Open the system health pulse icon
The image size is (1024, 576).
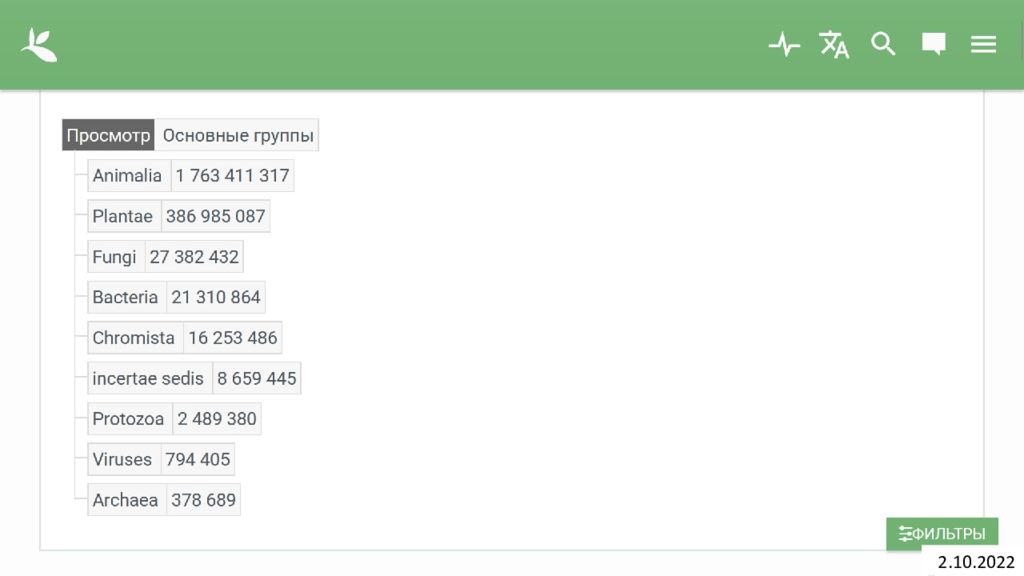coord(784,44)
